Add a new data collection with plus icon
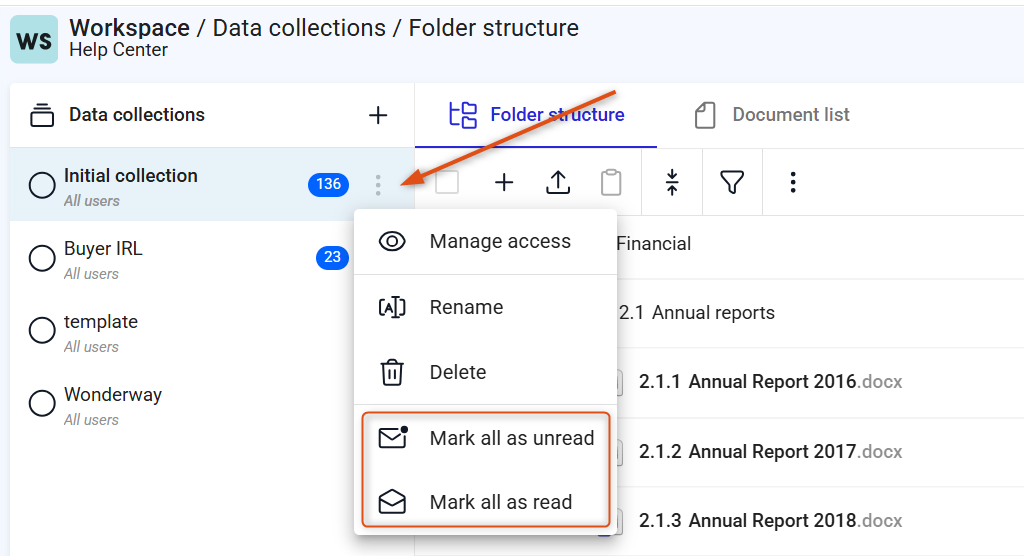 coord(377,116)
